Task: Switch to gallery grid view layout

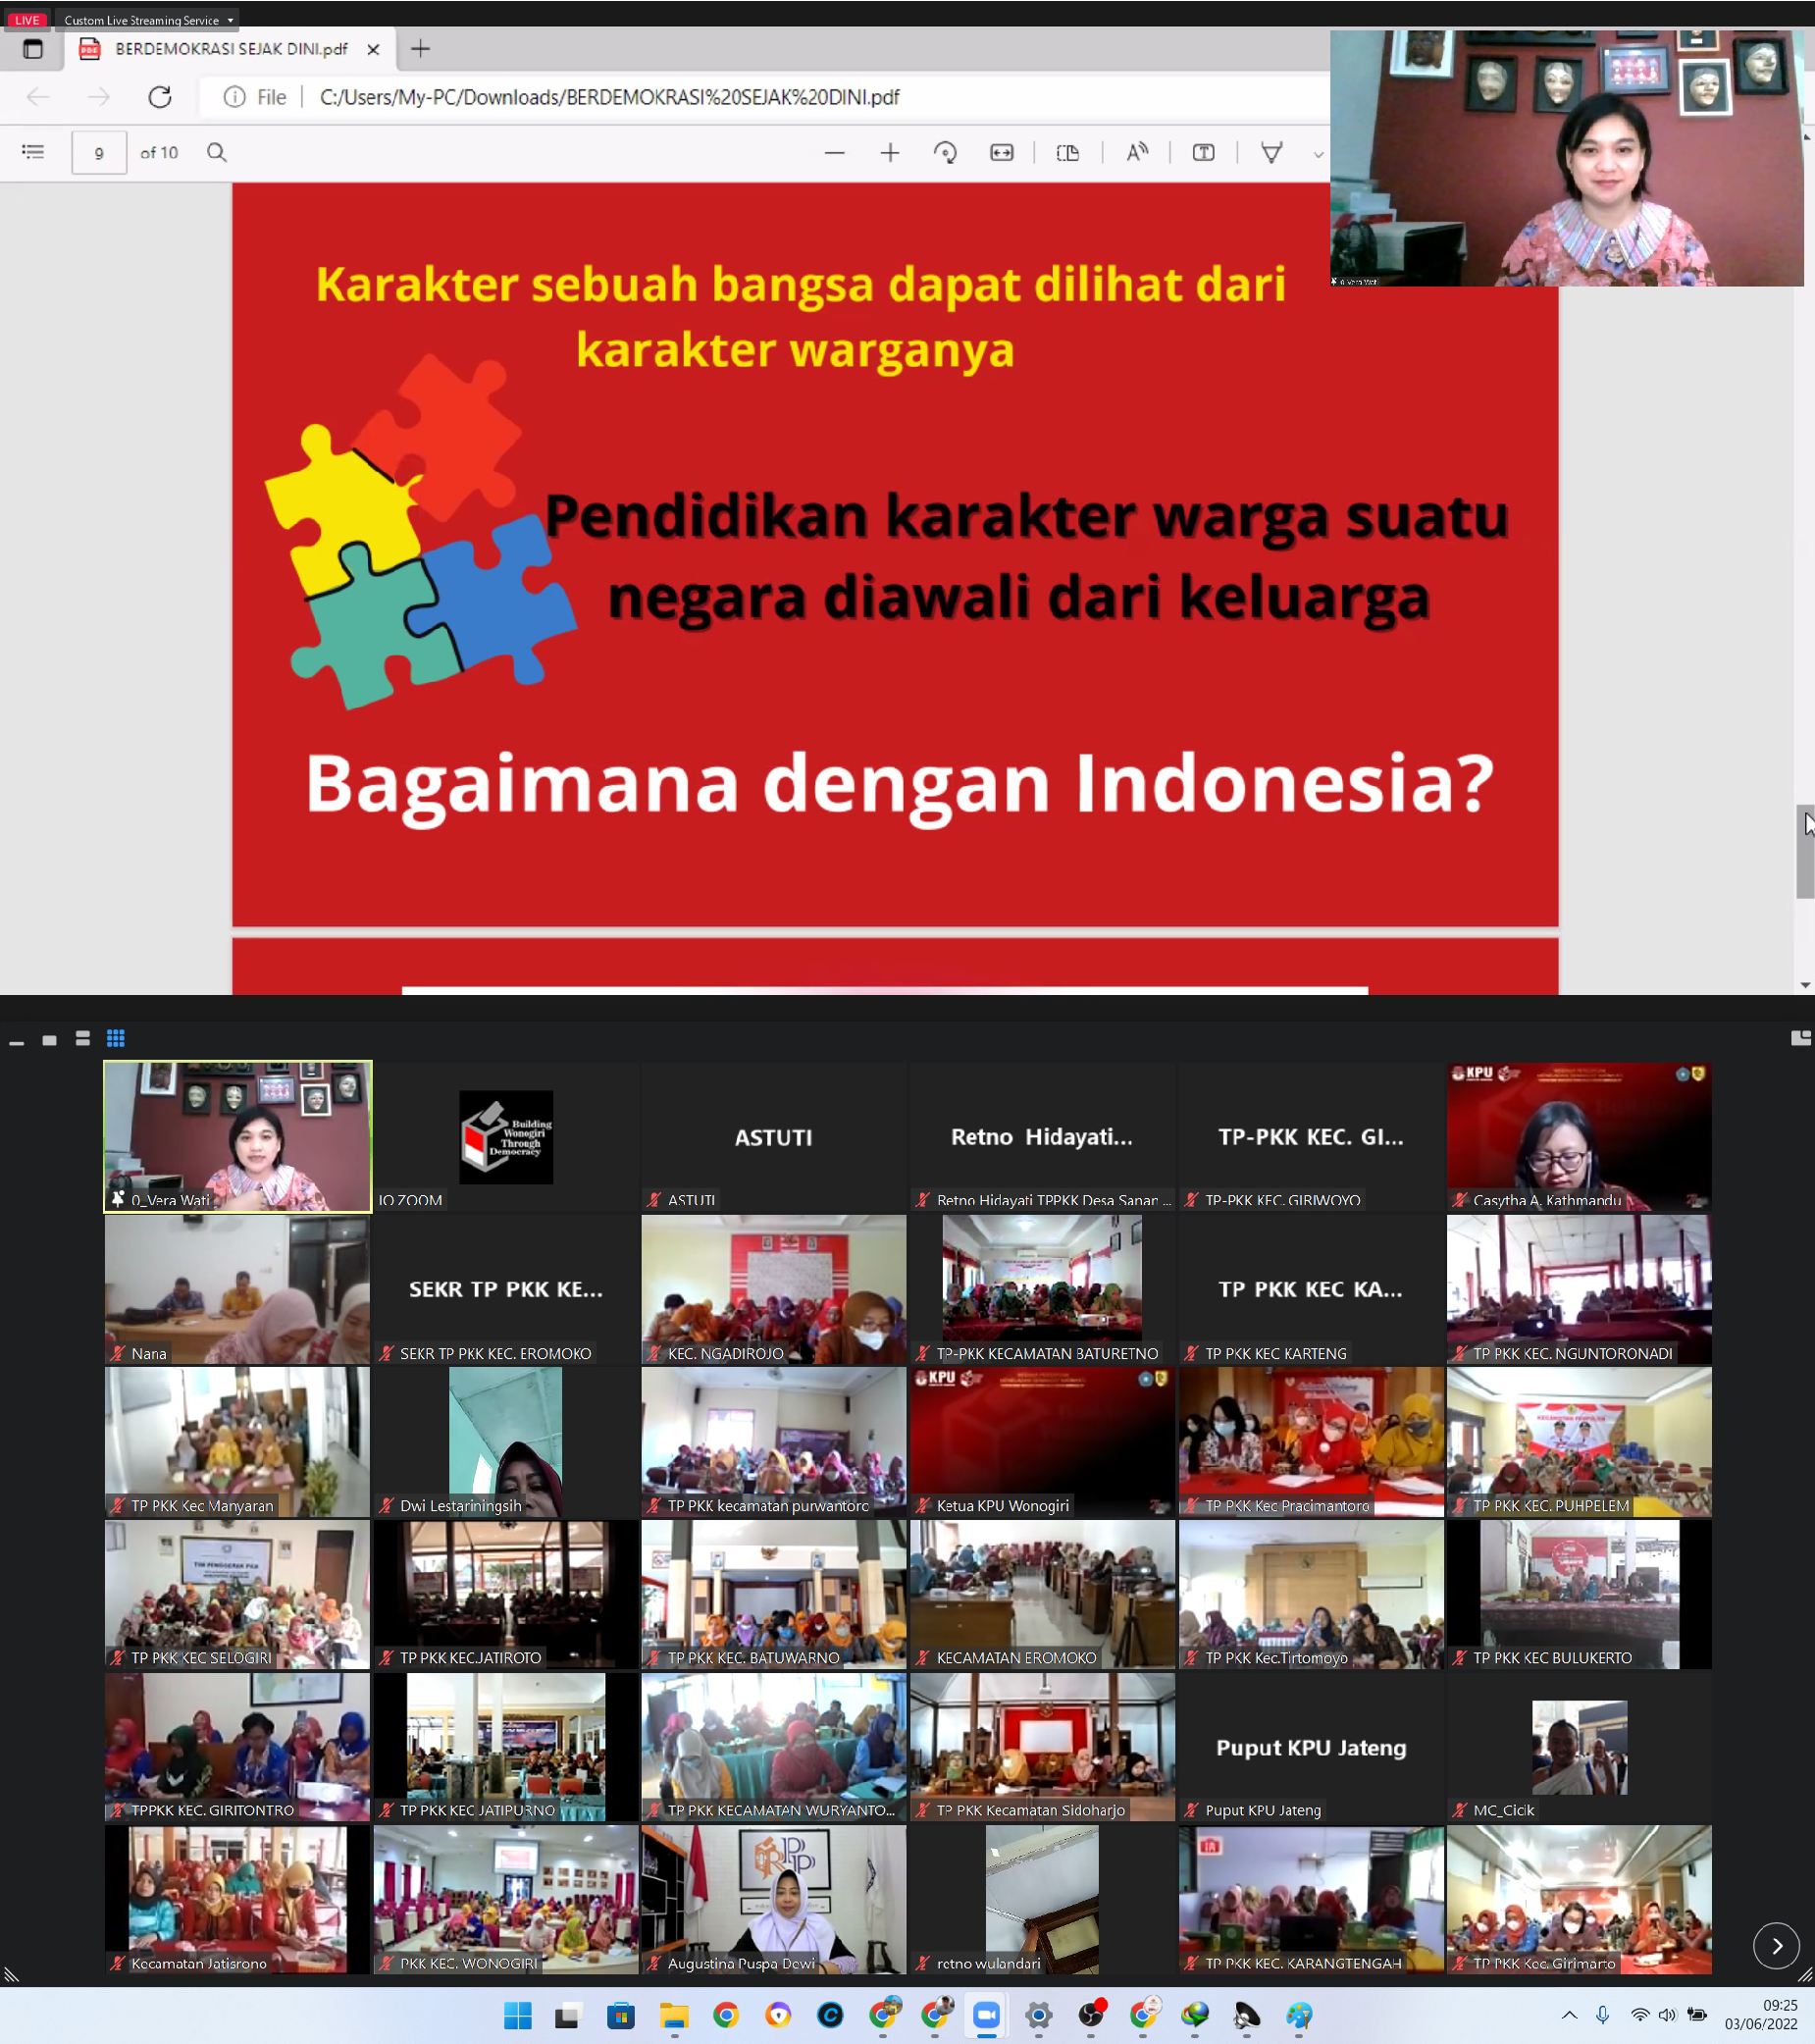Action: click(x=116, y=1039)
